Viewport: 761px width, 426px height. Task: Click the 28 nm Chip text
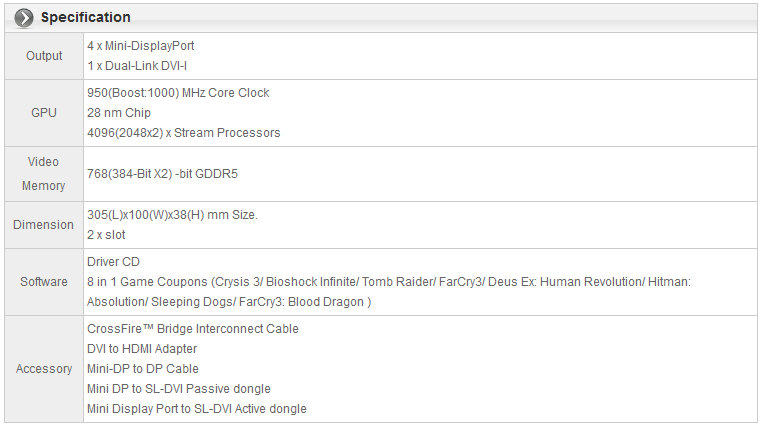click(119, 113)
